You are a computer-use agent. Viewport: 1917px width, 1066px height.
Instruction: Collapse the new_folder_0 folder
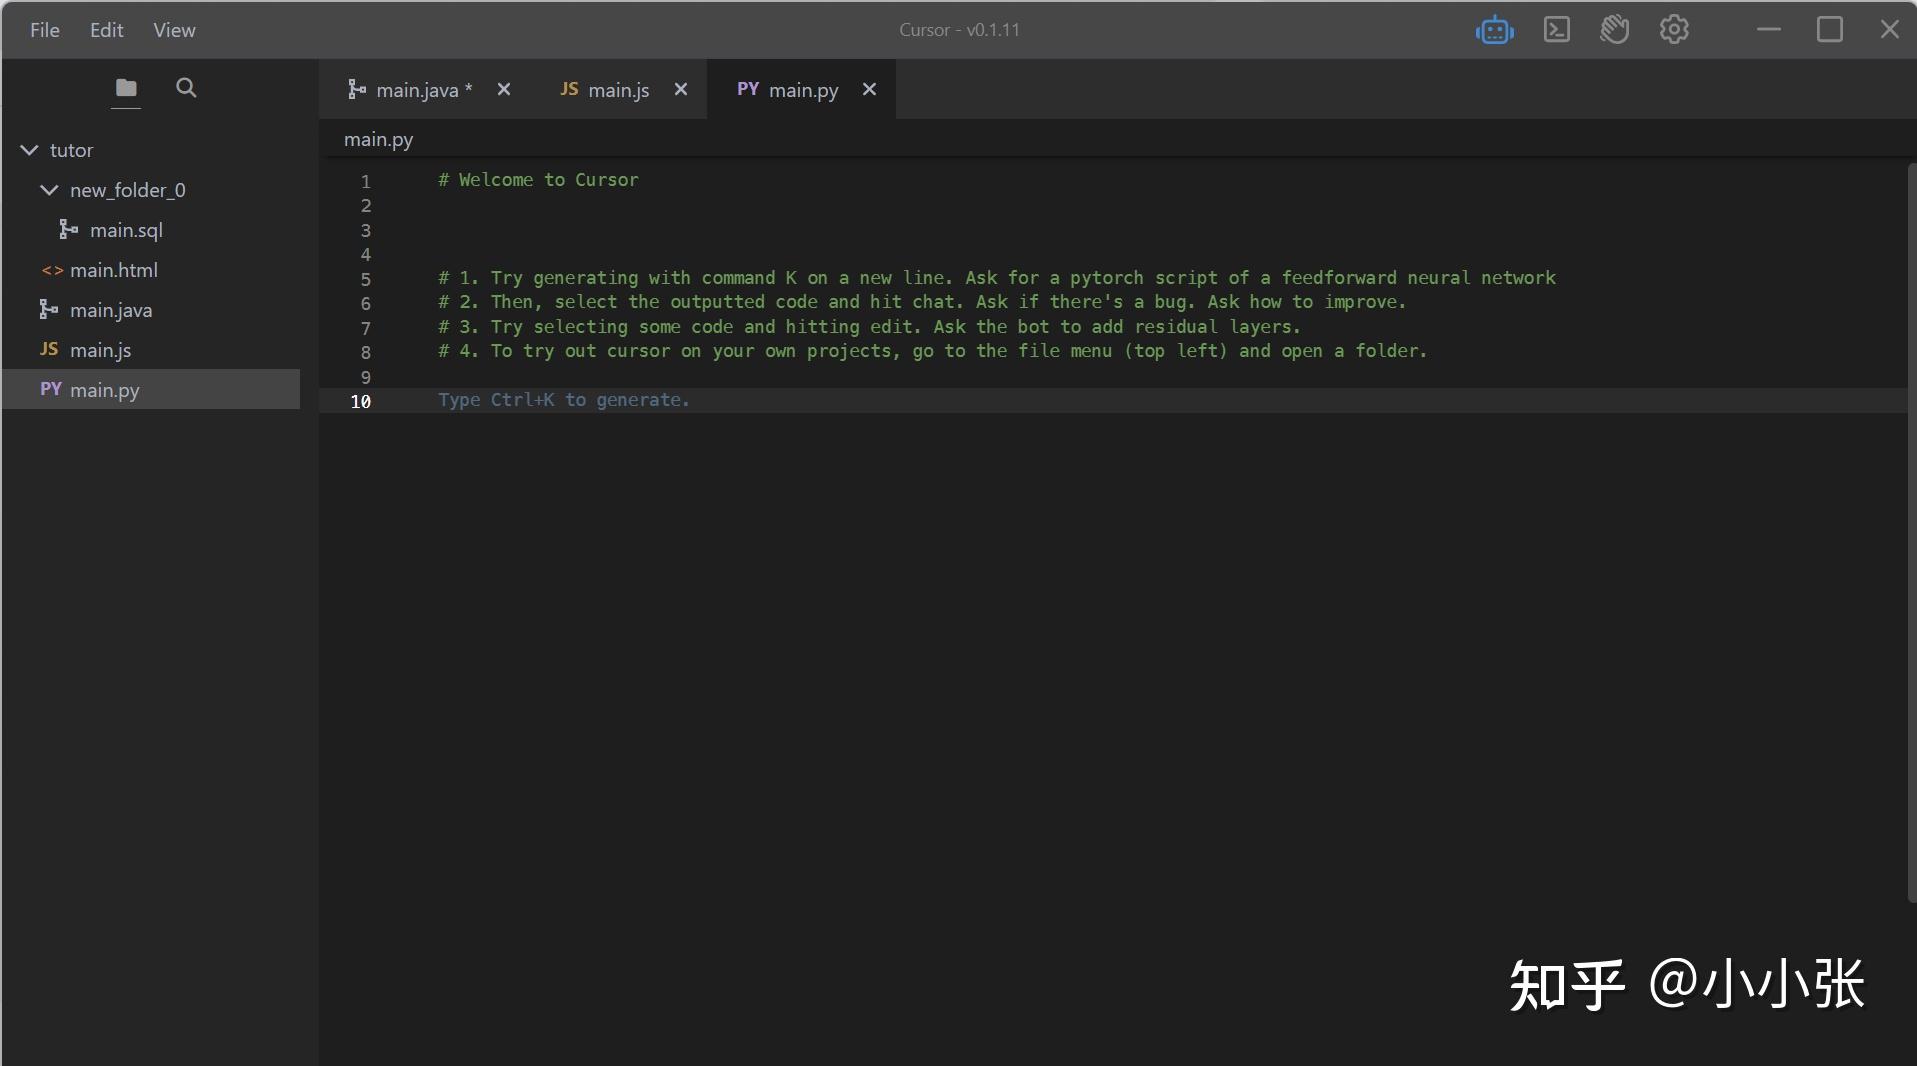click(49, 190)
